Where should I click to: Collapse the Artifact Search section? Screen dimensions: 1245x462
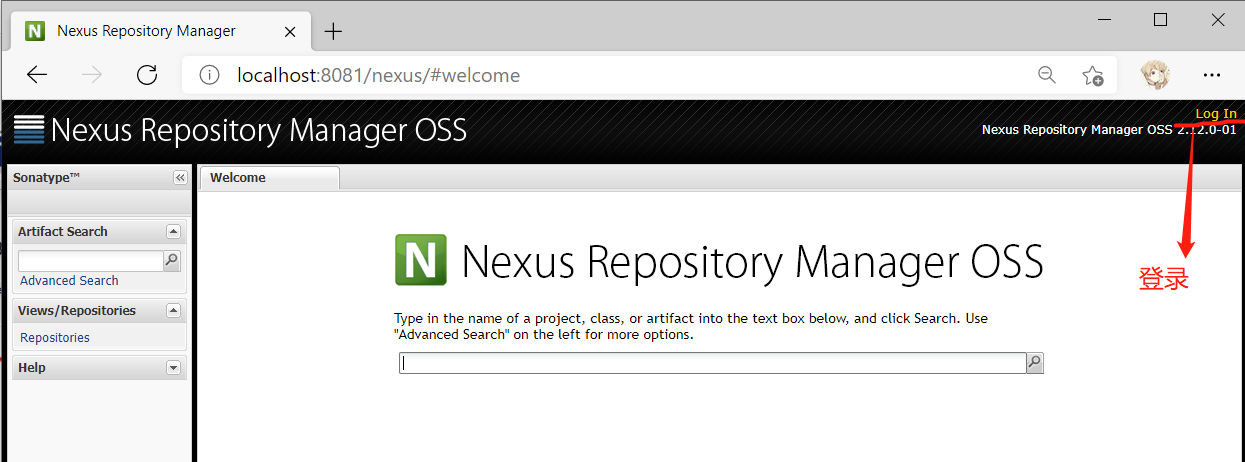click(173, 231)
